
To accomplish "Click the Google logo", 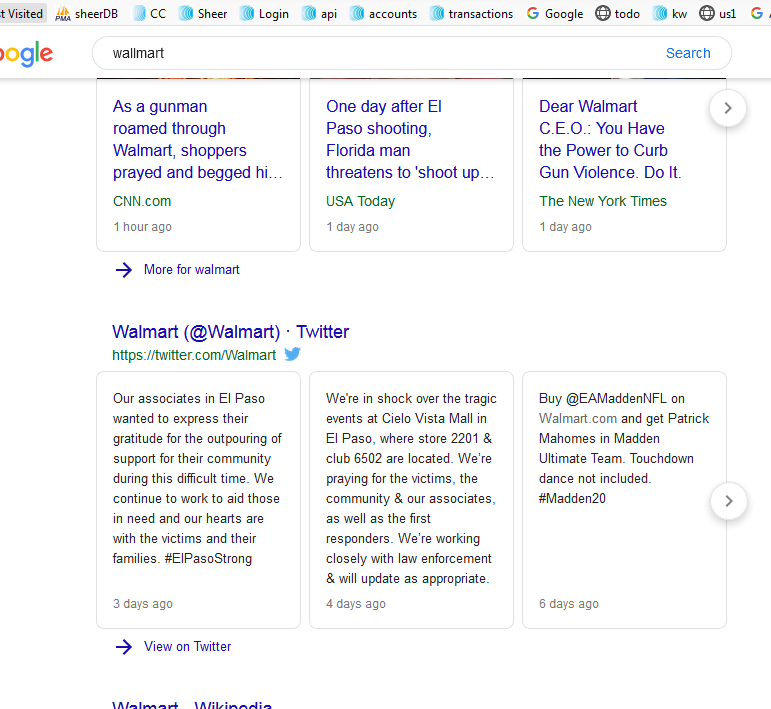I will click(x=26, y=53).
